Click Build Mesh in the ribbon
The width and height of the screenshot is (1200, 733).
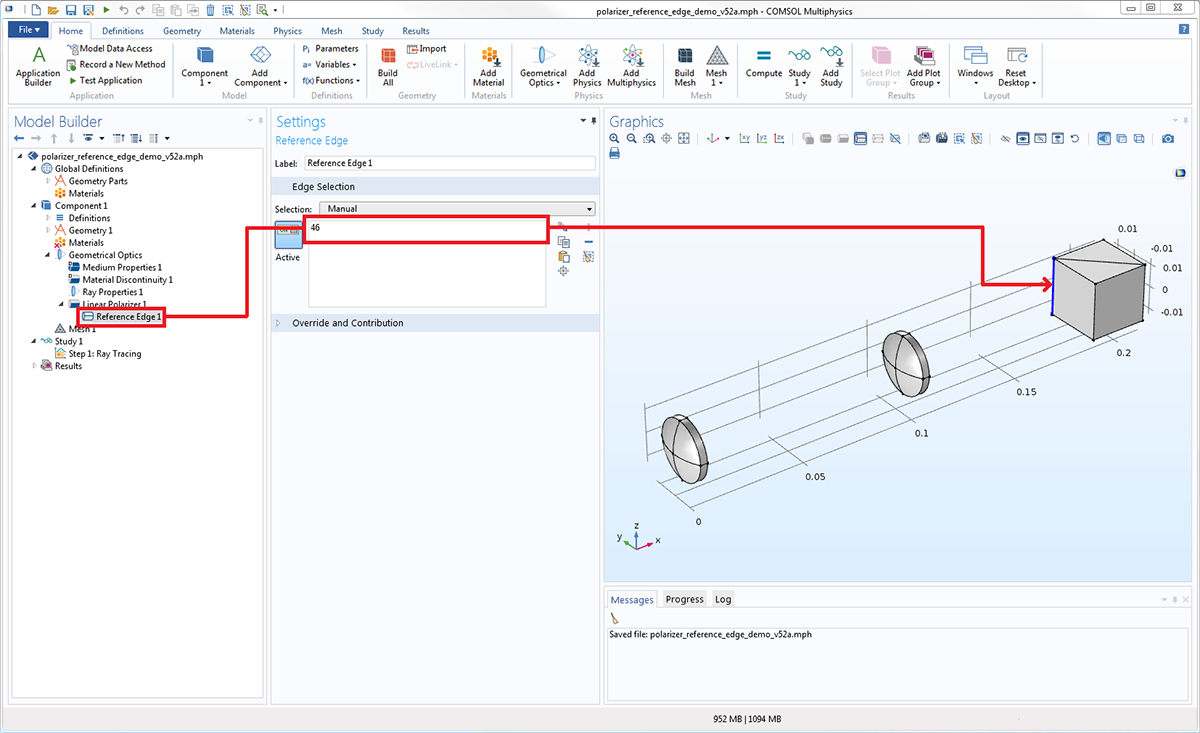coord(684,64)
